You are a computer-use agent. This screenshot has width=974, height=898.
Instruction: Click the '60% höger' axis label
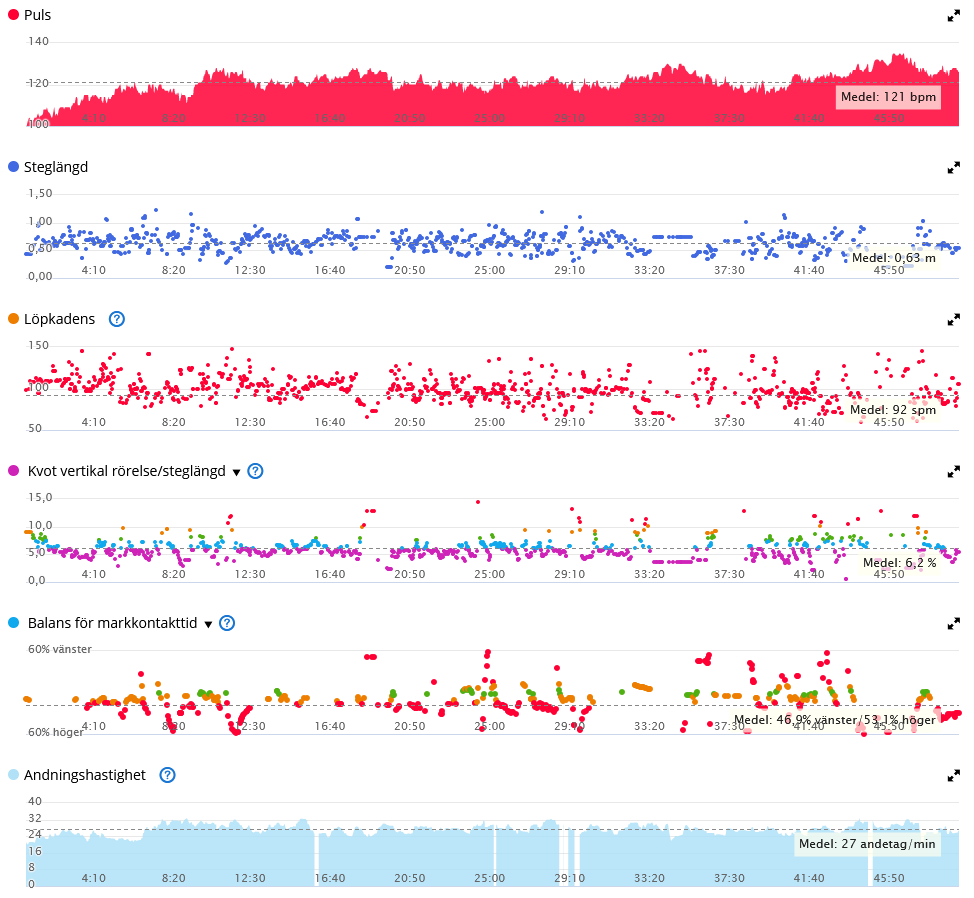[x=56, y=733]
